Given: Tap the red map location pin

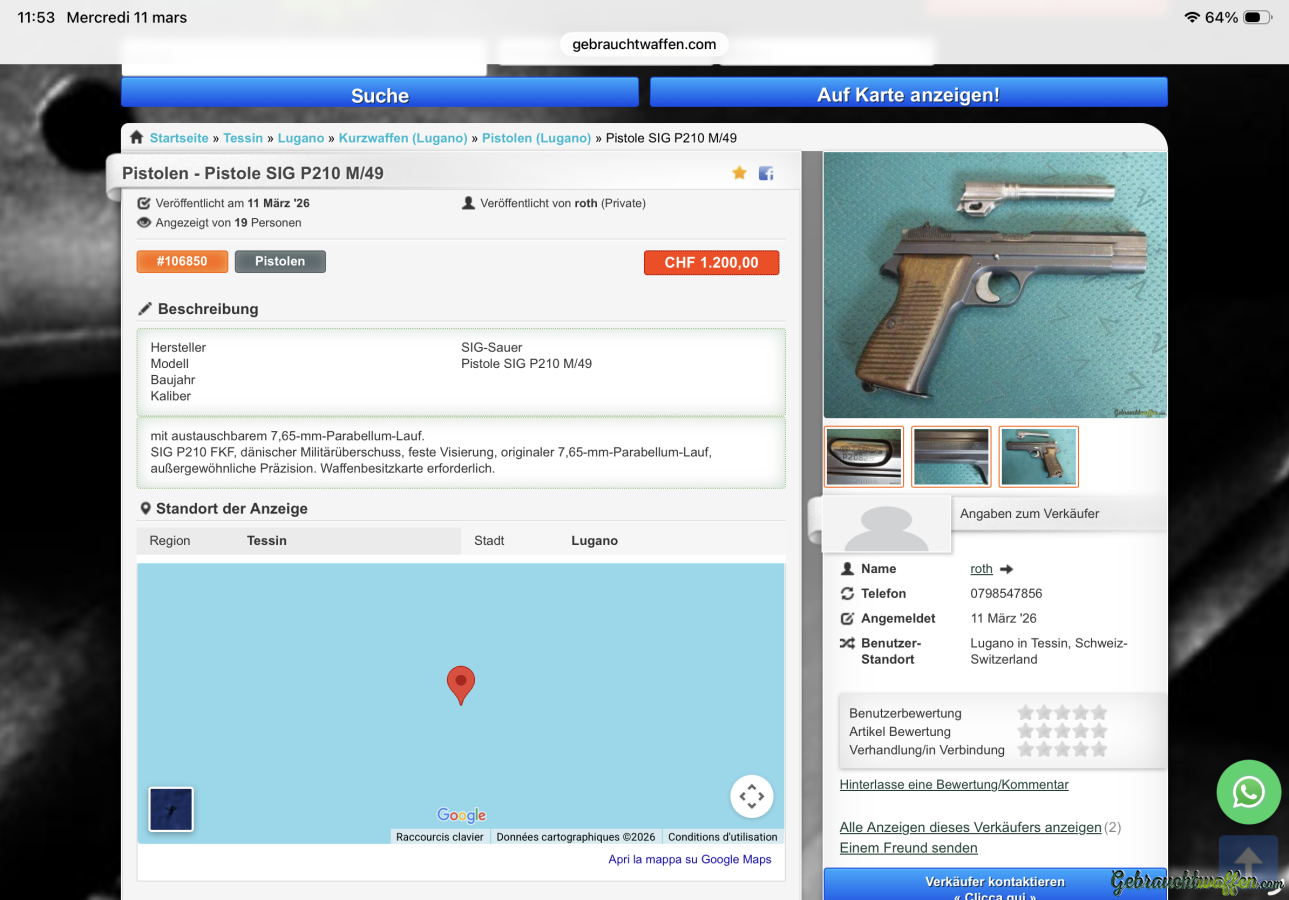Looking at the screenshot, I should pos(460,684).
